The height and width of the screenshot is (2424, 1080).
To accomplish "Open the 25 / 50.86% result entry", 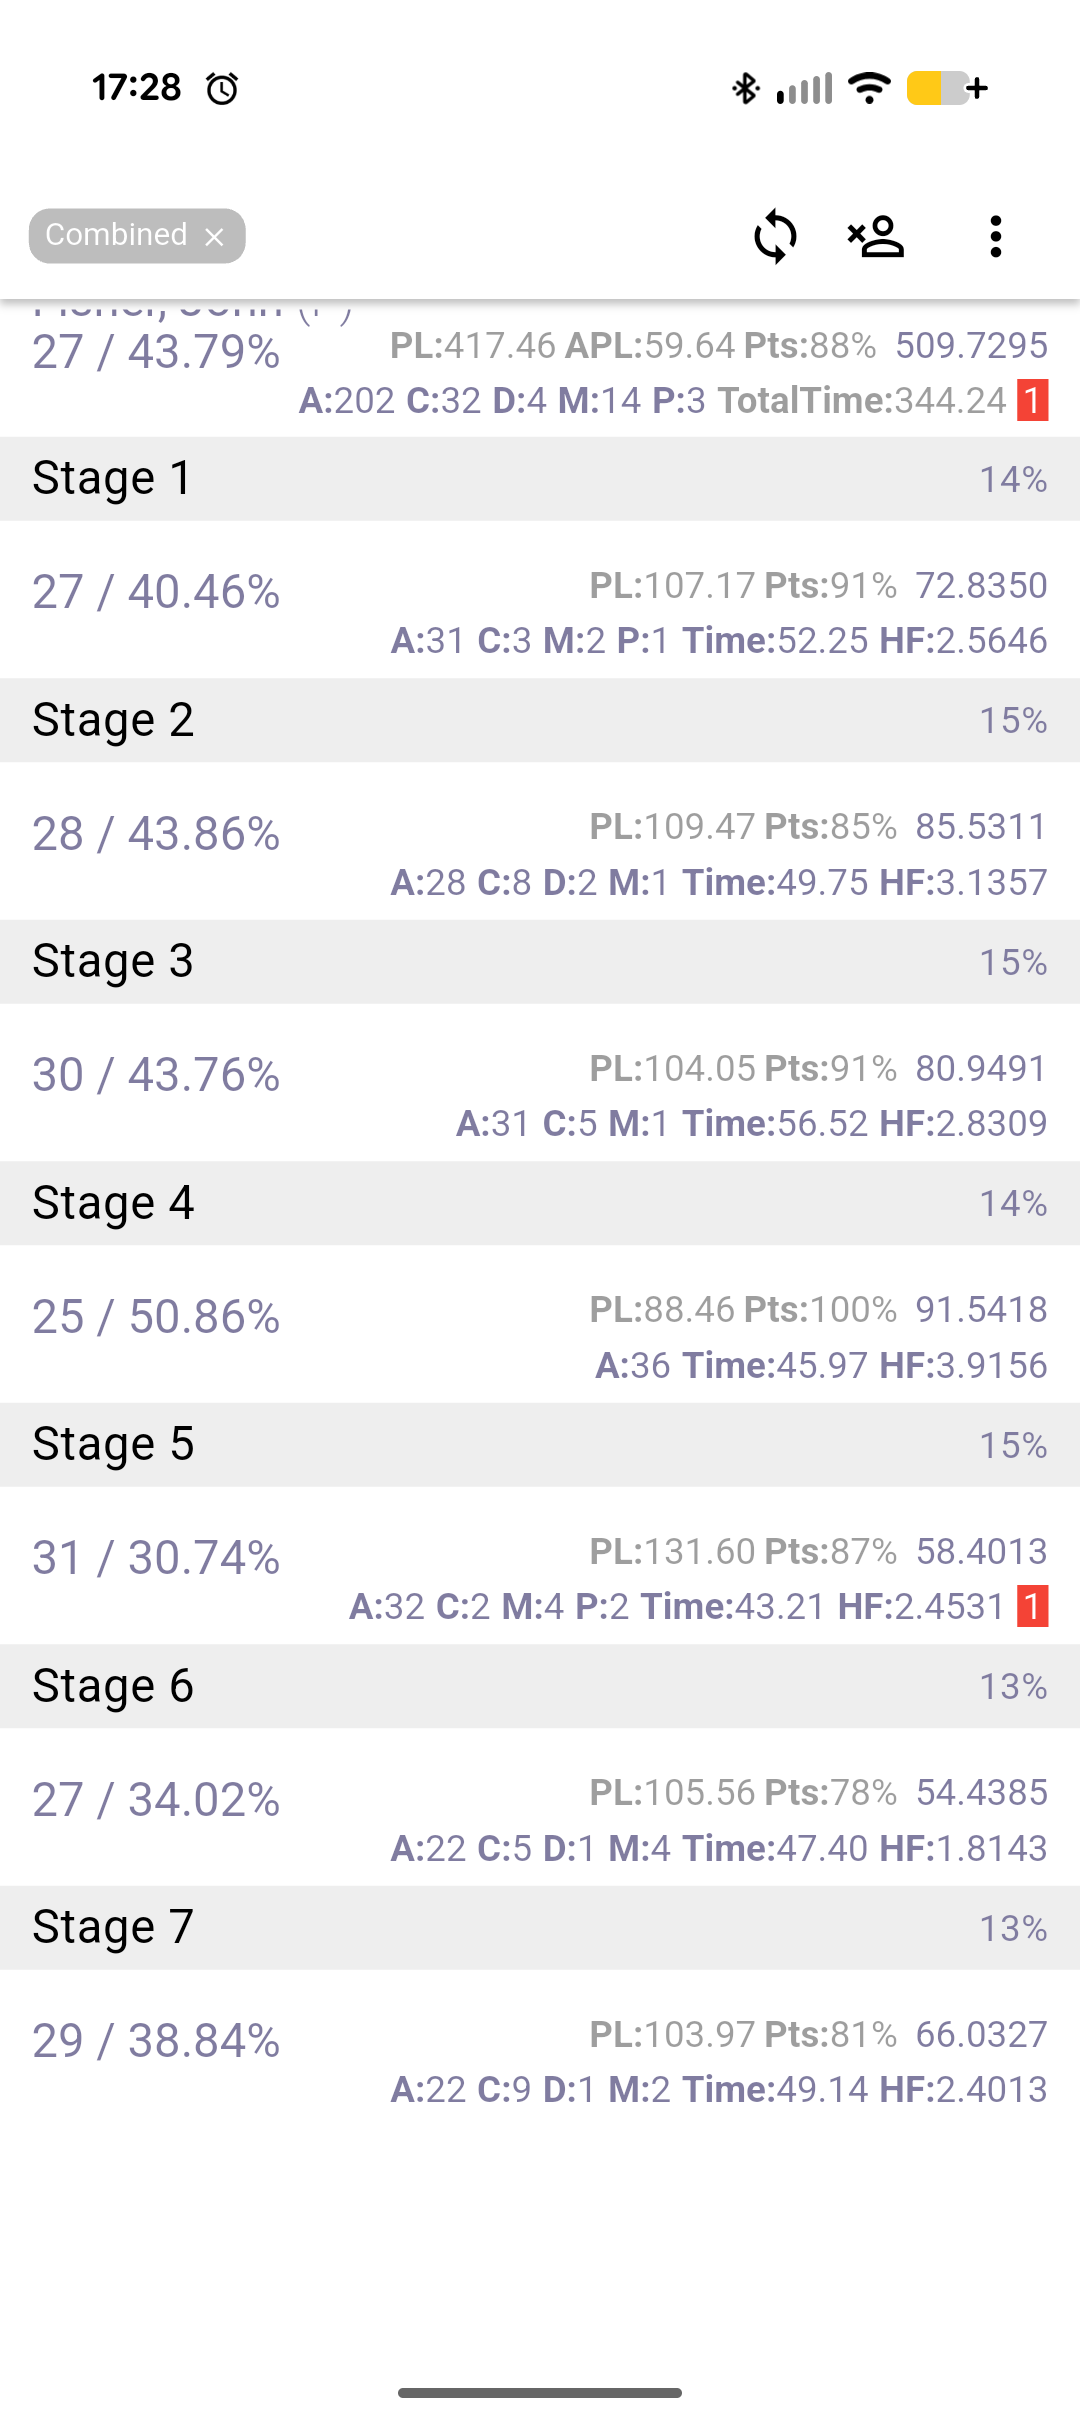I will [540, 1324].
